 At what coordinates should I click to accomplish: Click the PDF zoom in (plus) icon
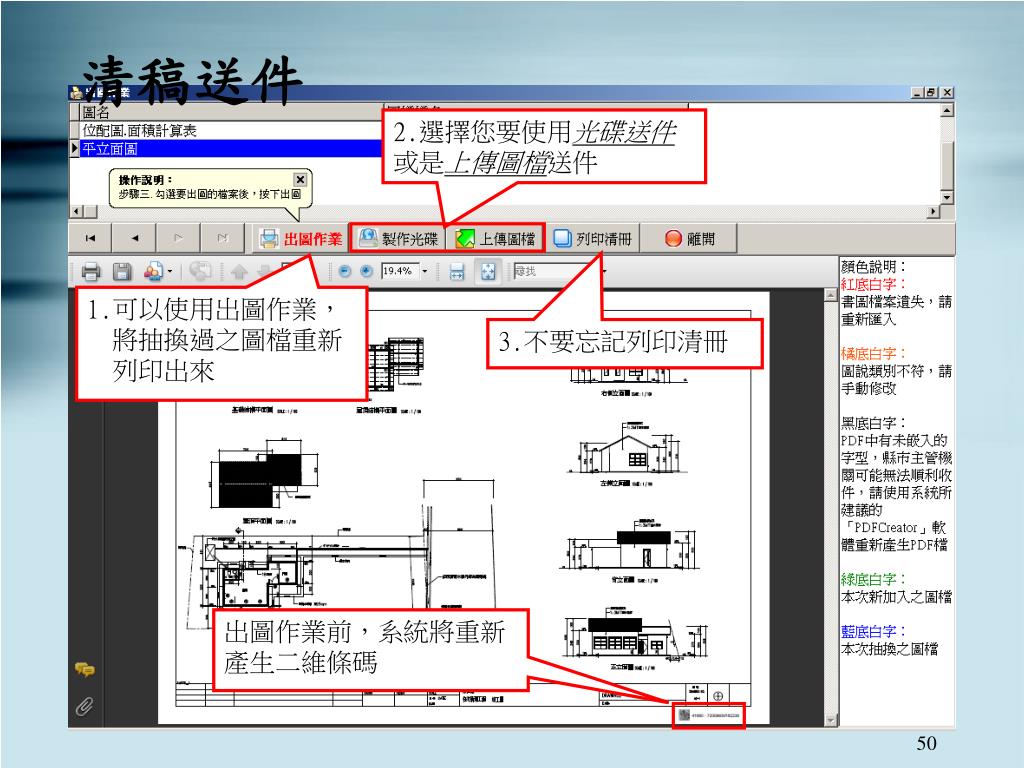point(366,271)
